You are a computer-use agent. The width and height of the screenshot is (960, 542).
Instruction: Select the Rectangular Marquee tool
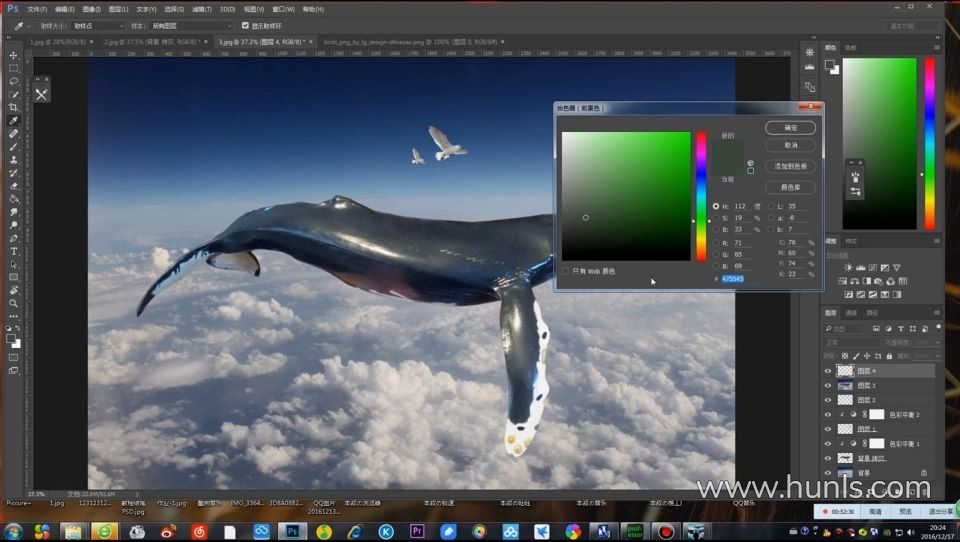13,68
